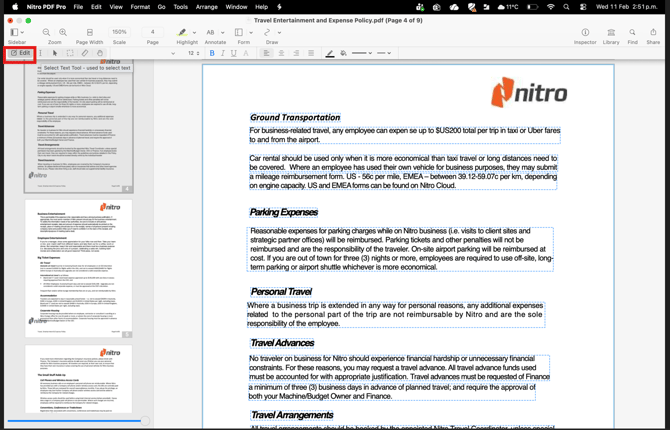
Task: Select the Highlight marker tool
Action: (x=182, y=32)
